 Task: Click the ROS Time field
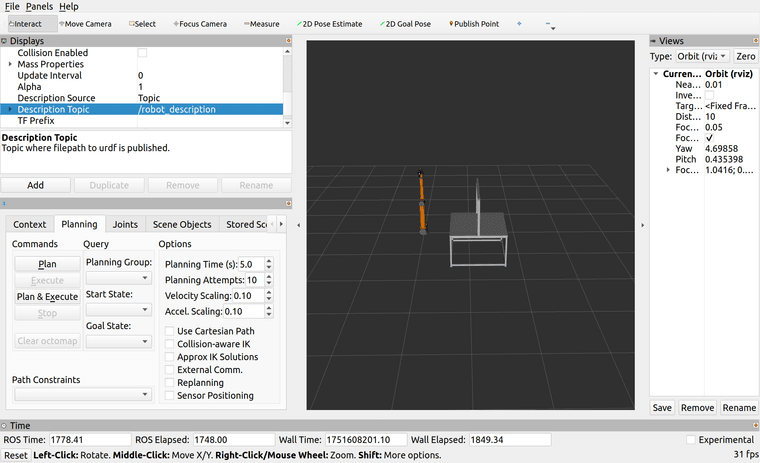tap(90, 440)
